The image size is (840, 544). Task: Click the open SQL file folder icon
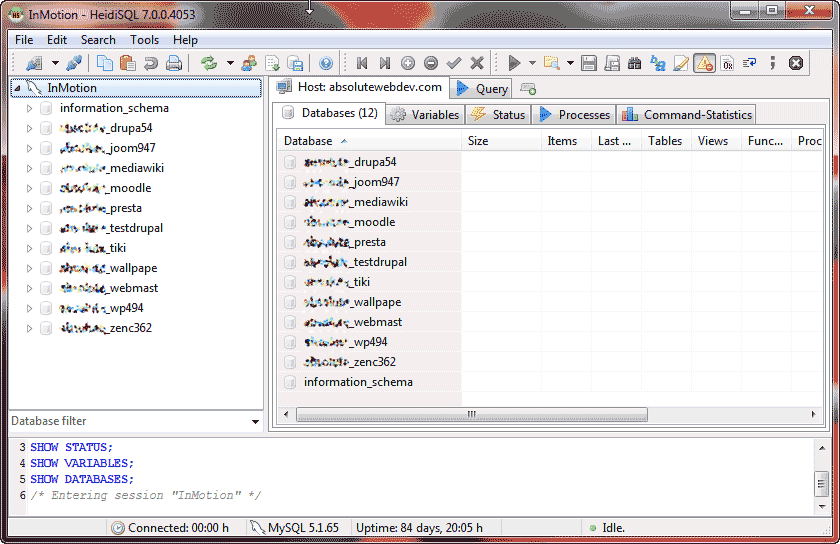(x=551, y=63)
